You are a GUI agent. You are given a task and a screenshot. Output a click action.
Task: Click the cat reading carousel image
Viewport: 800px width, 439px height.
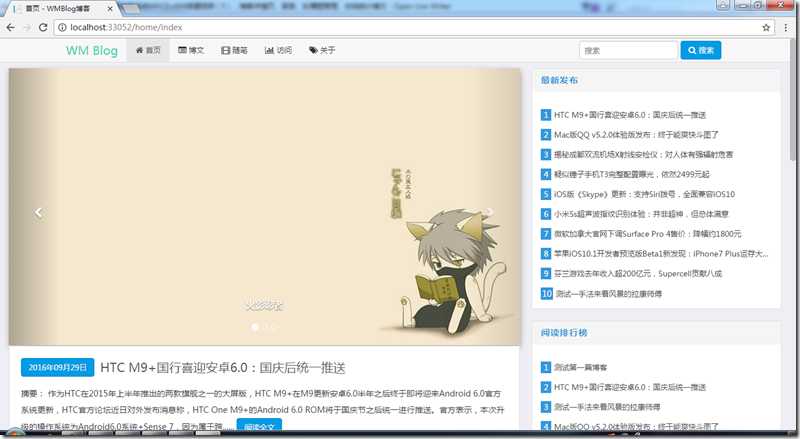point(265,207)
